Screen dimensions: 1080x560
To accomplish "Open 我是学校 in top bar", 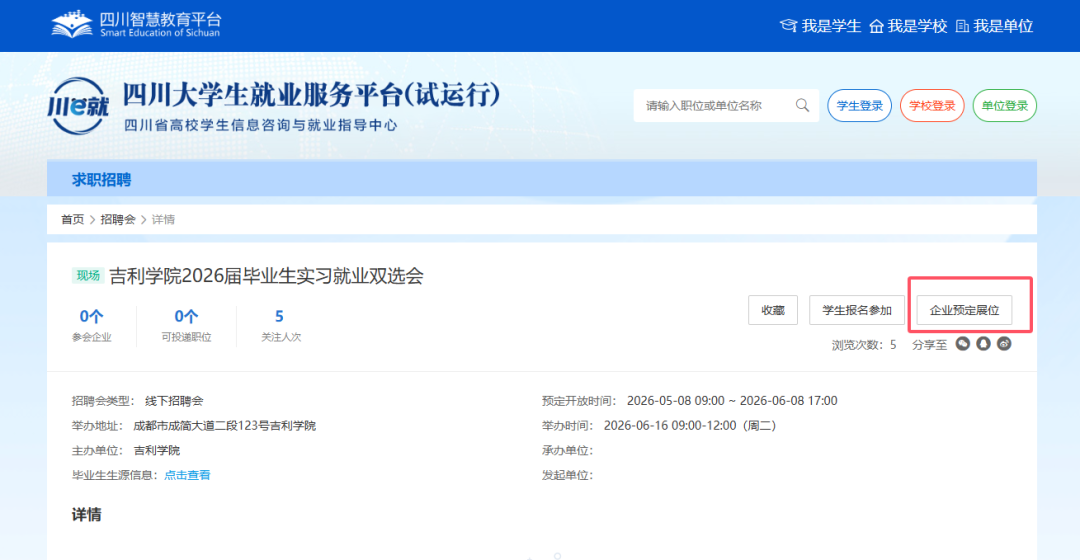I will point(908,26).
